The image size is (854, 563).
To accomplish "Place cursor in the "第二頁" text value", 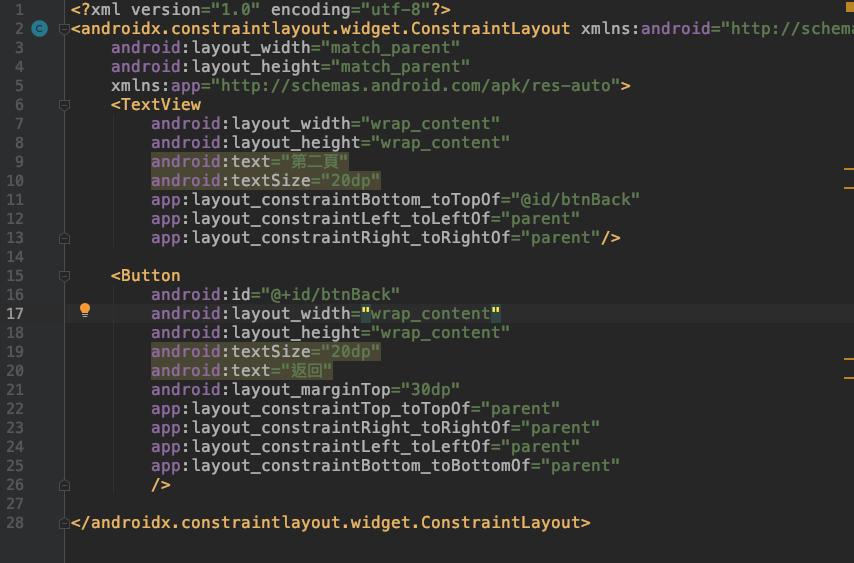I will click(315, 161).
